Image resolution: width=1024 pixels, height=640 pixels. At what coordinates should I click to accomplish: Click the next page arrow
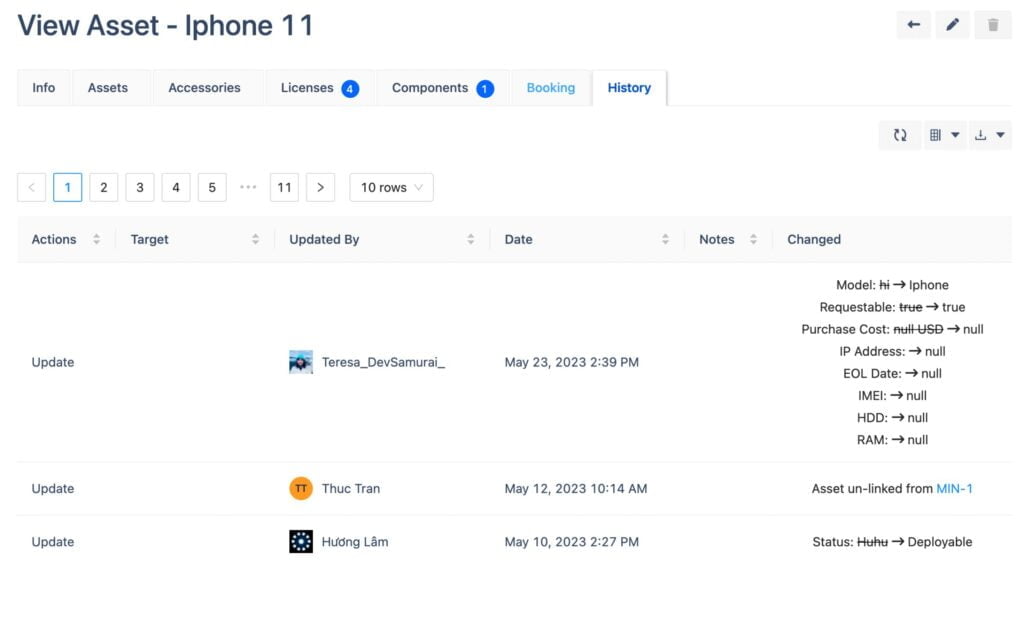pyautogui.click(x=320, y=187)
